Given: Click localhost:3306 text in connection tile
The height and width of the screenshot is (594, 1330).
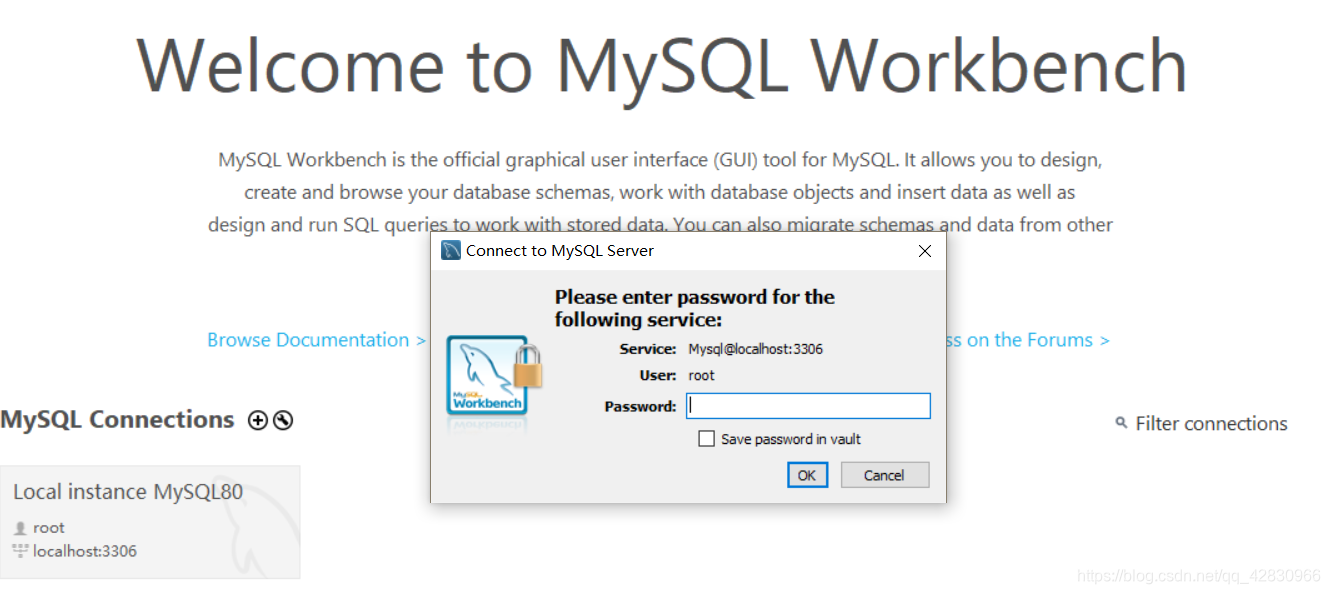Looking at the screenshot, I should [x=85, y=551].
